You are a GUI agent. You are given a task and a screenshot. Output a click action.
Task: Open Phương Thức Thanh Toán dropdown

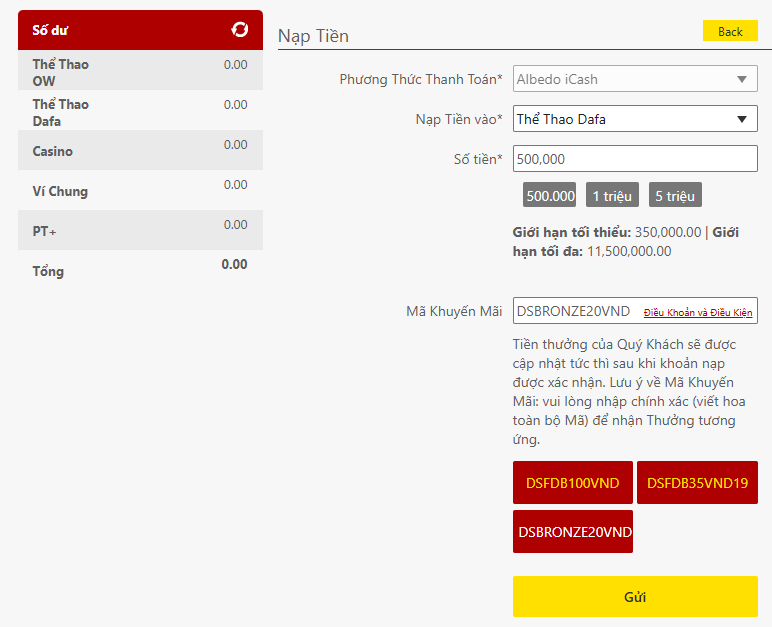tap(635, 79)
